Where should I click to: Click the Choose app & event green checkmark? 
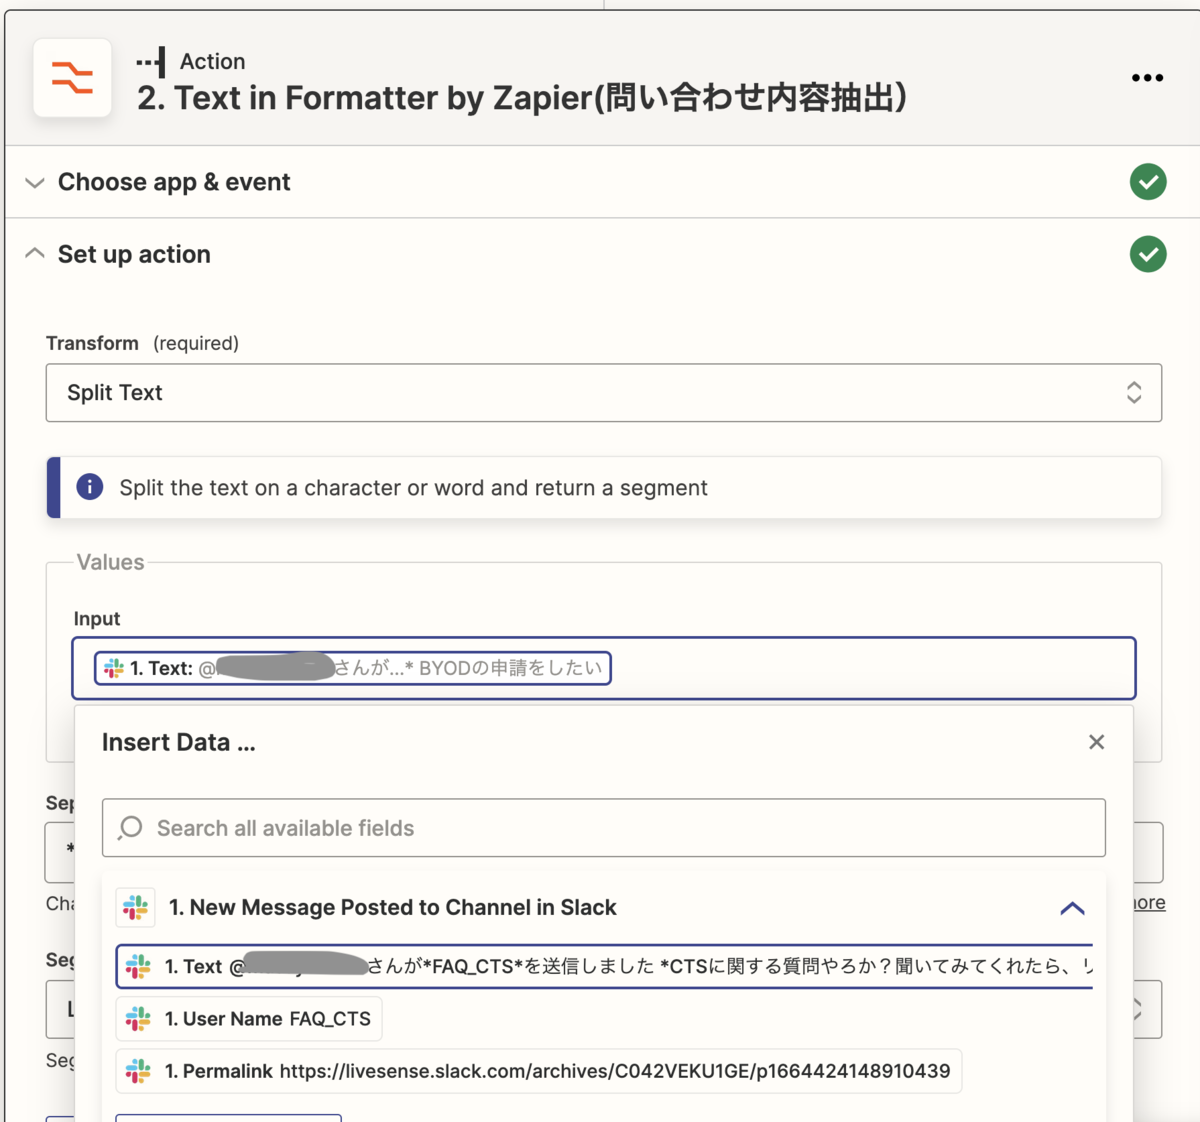[1148, 182]
